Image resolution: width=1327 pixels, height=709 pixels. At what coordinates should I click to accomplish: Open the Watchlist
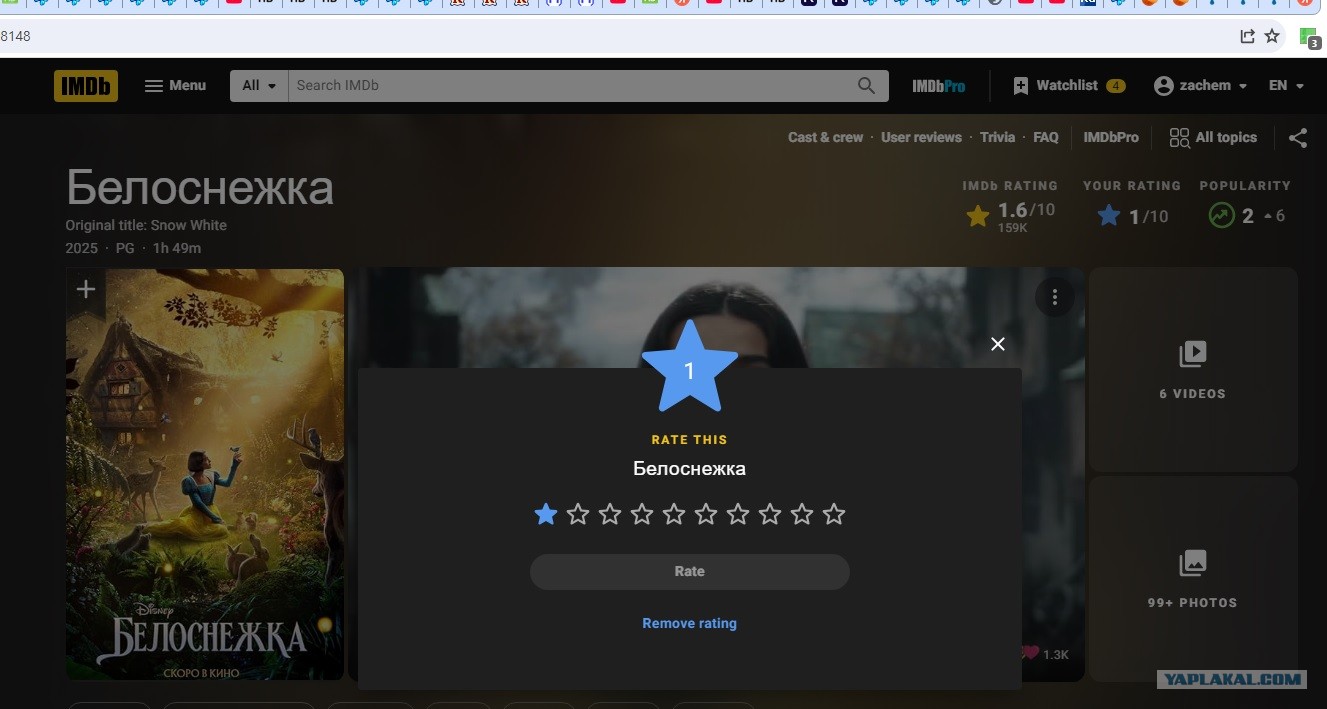(1069, 86)
